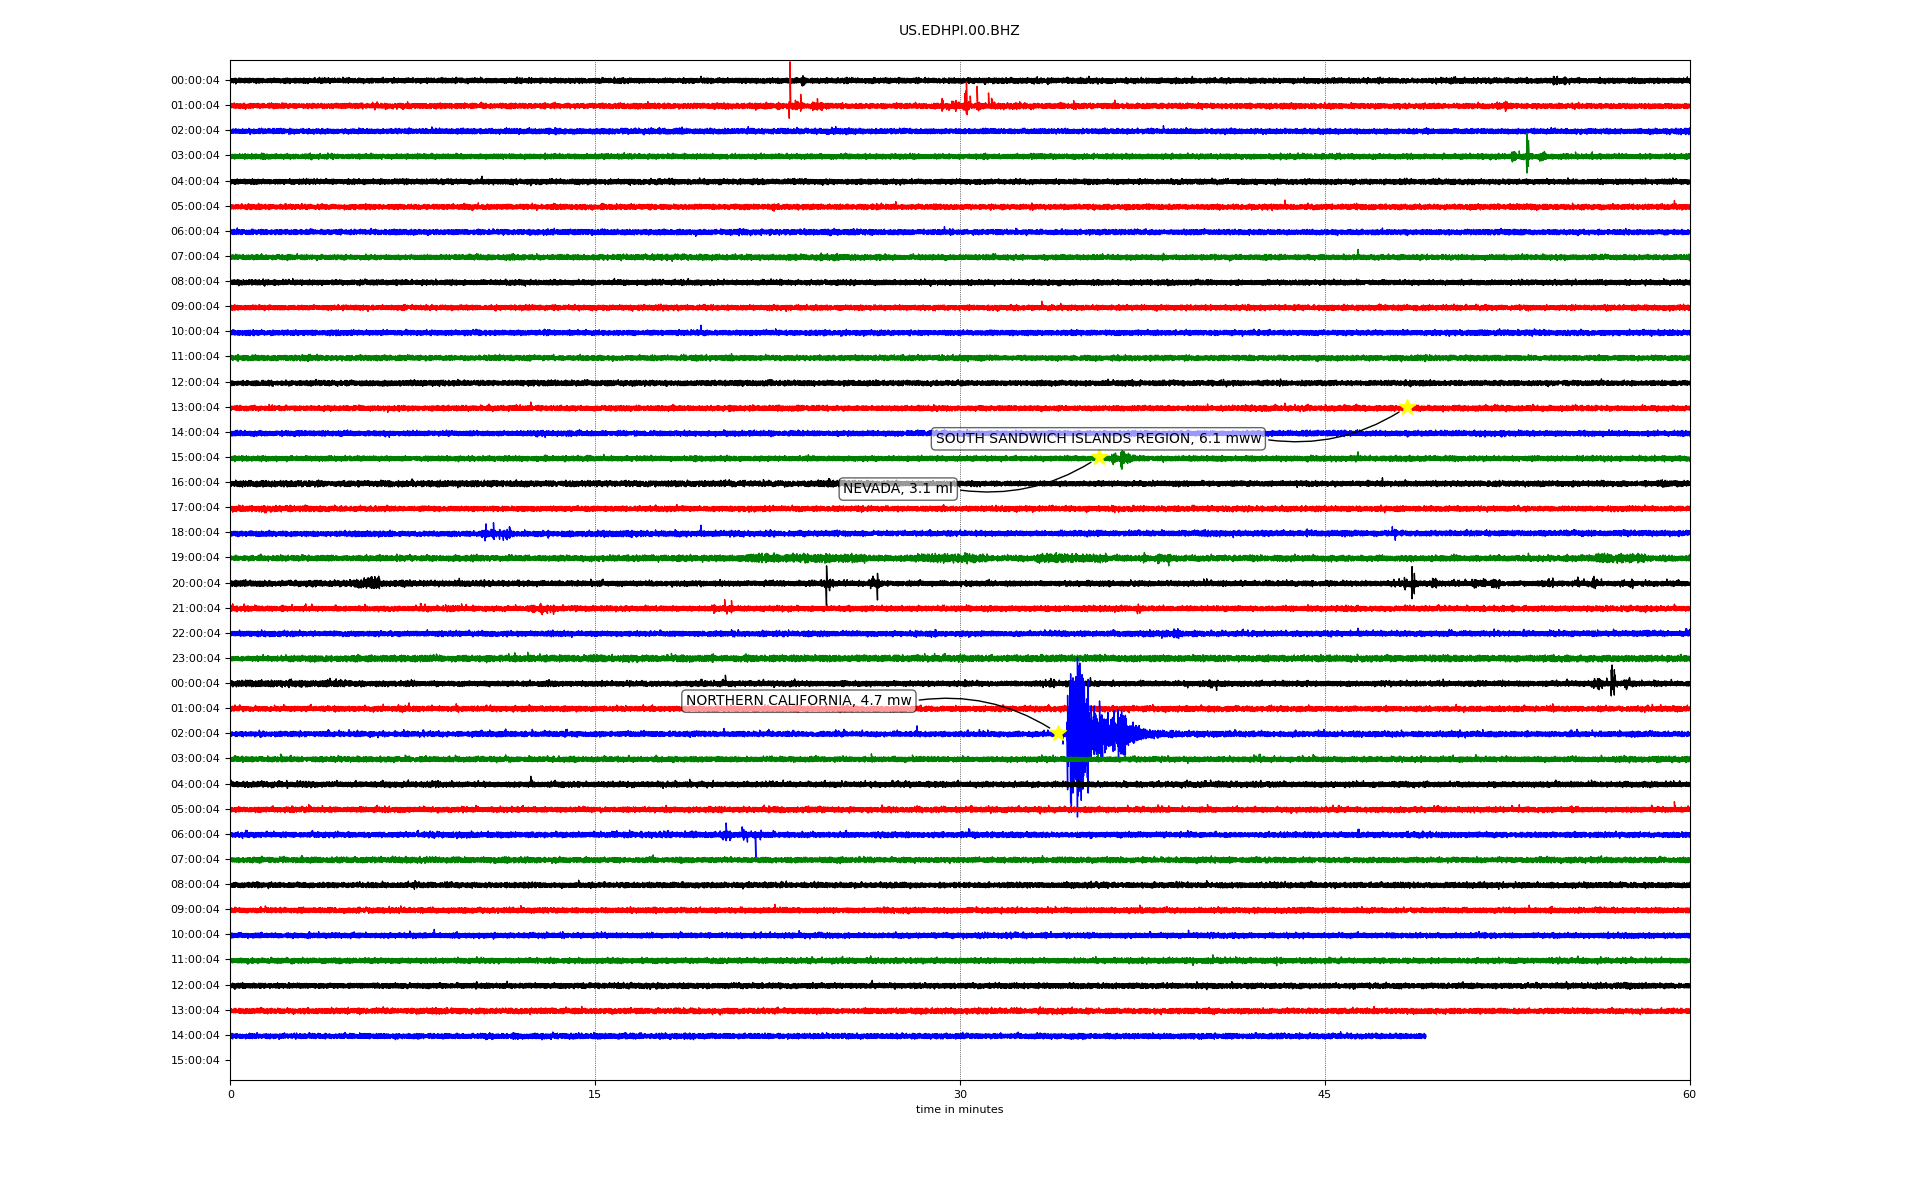Click the bottommost 15:00:04 label with no trace
This screenshot has height=1200, width=1920.
tap(195, 1061)
